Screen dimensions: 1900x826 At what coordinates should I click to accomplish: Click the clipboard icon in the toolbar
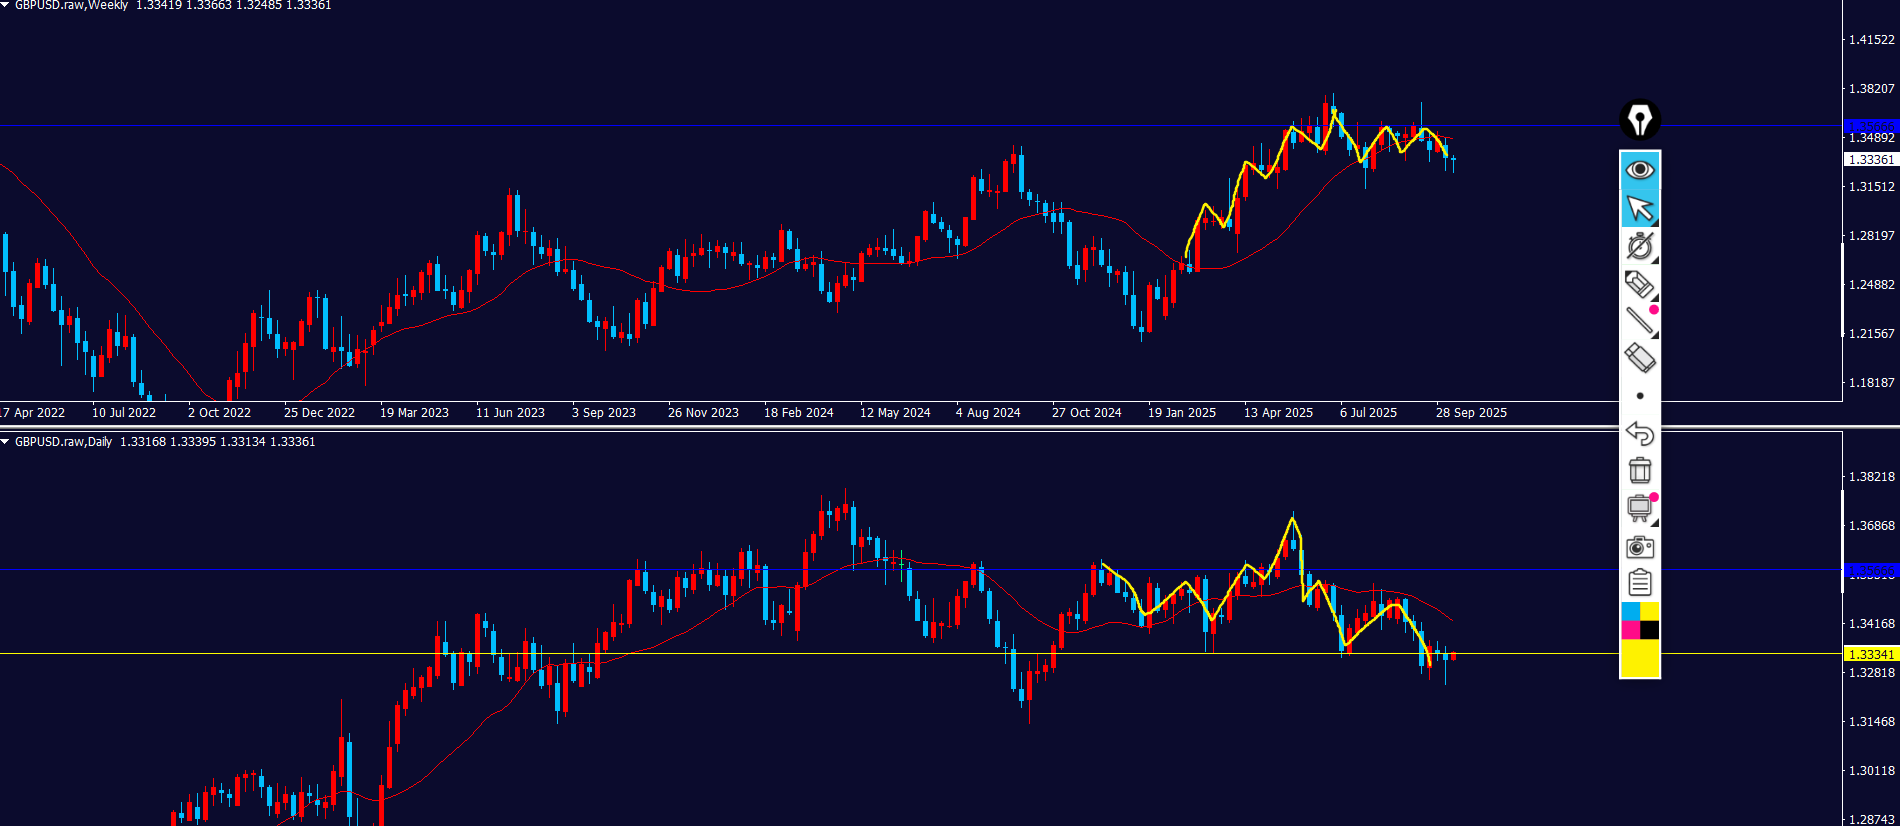(1639, 582)
